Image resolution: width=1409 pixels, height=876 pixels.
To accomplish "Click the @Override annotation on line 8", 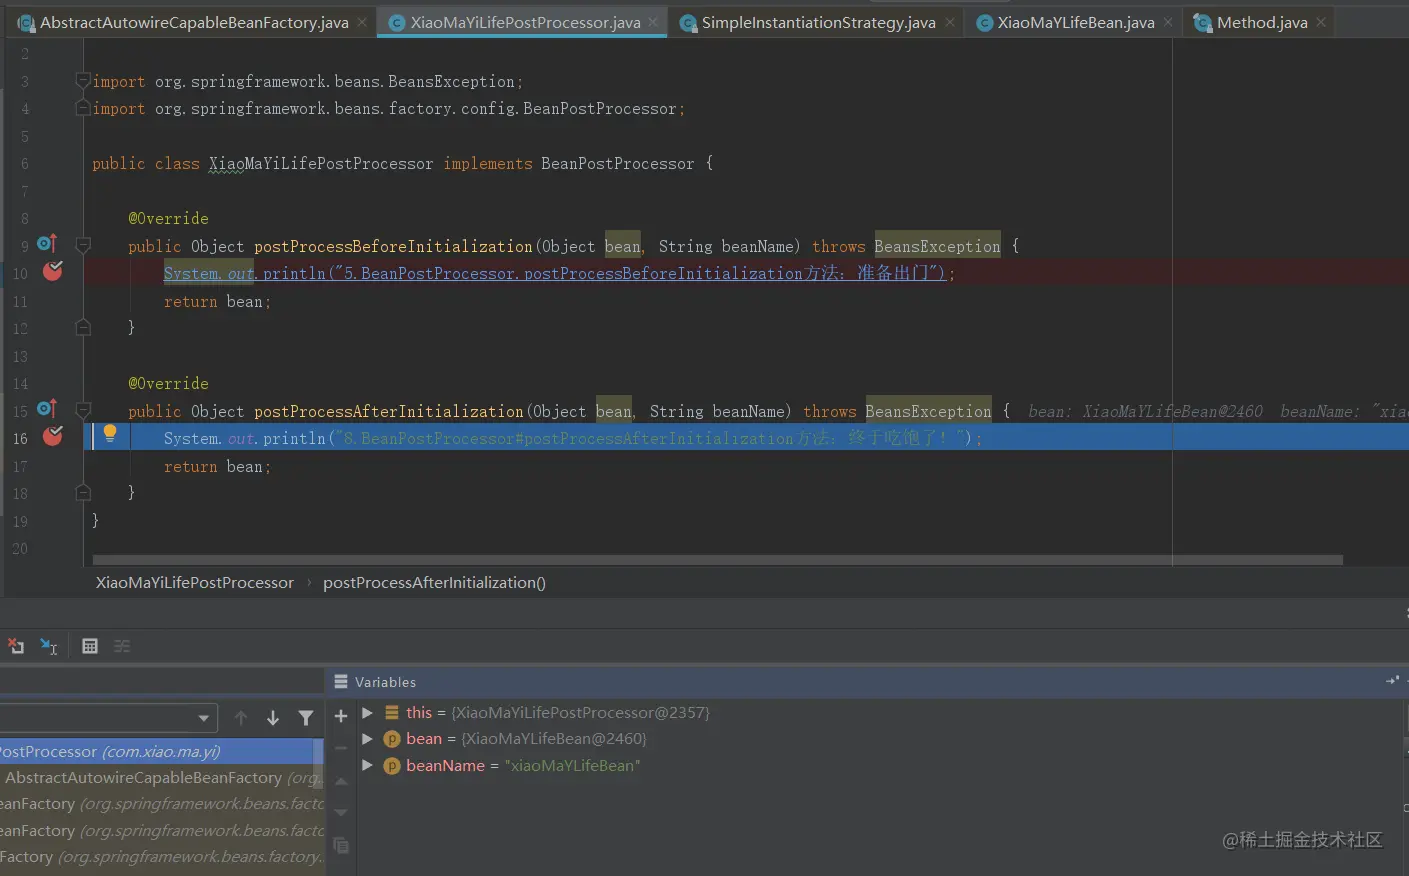I will 168,218.
